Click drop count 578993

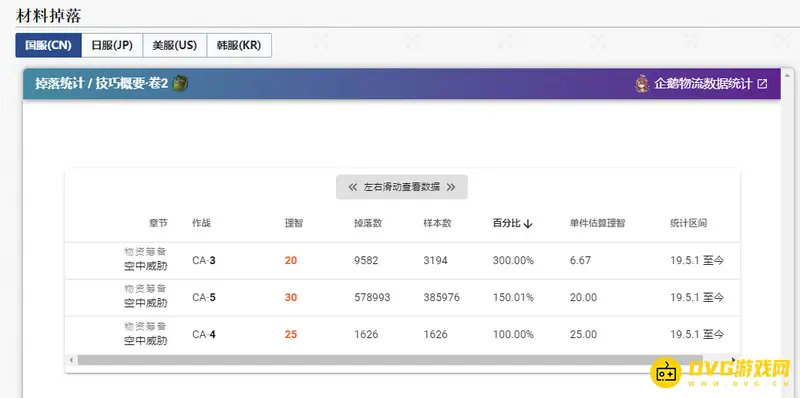point(372,297)
